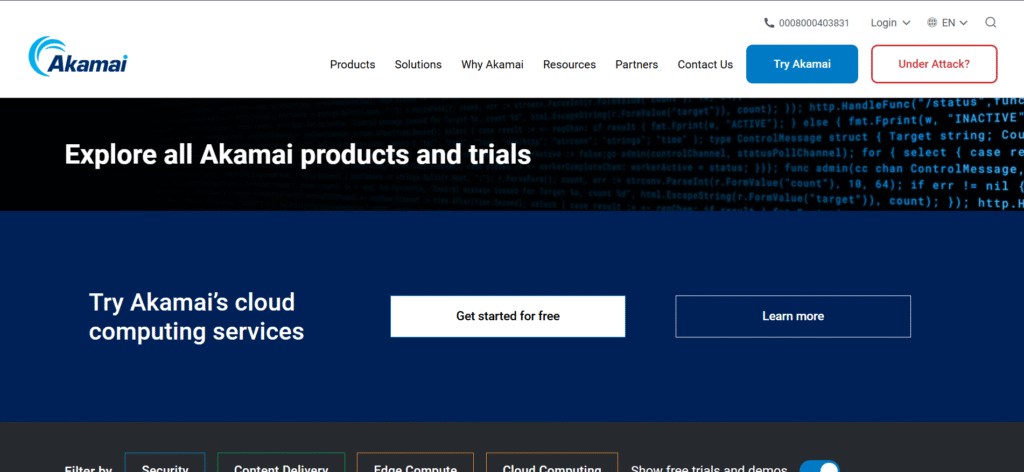
Task: Open the search magnifier icon
Action: click(x=990, y=23)
